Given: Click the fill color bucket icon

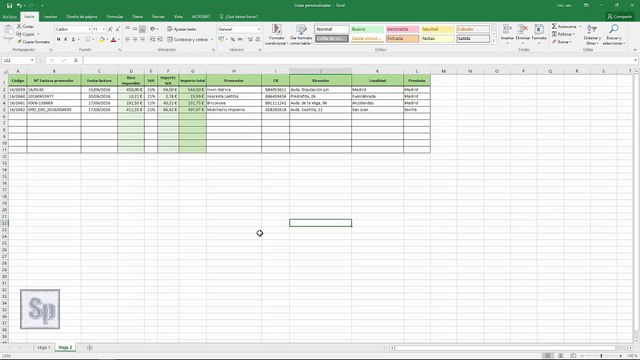Looking at the screenshot, I should click(x=102, y=40).
